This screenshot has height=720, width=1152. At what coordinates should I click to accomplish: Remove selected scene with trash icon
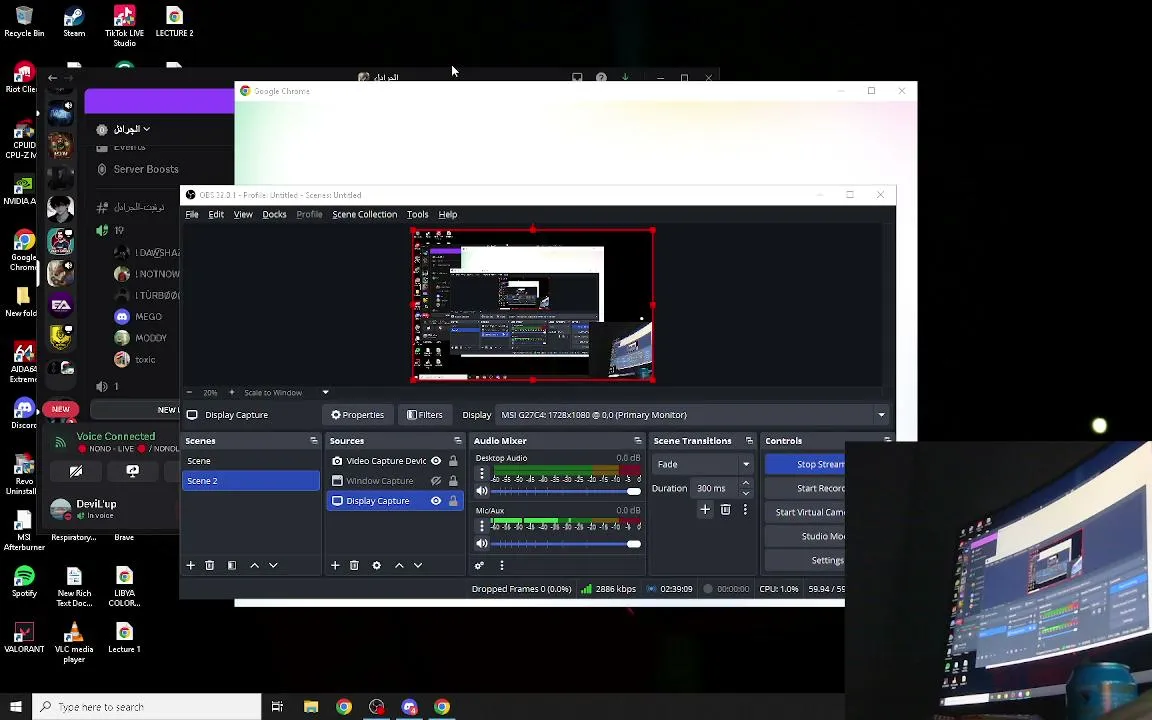209,565
